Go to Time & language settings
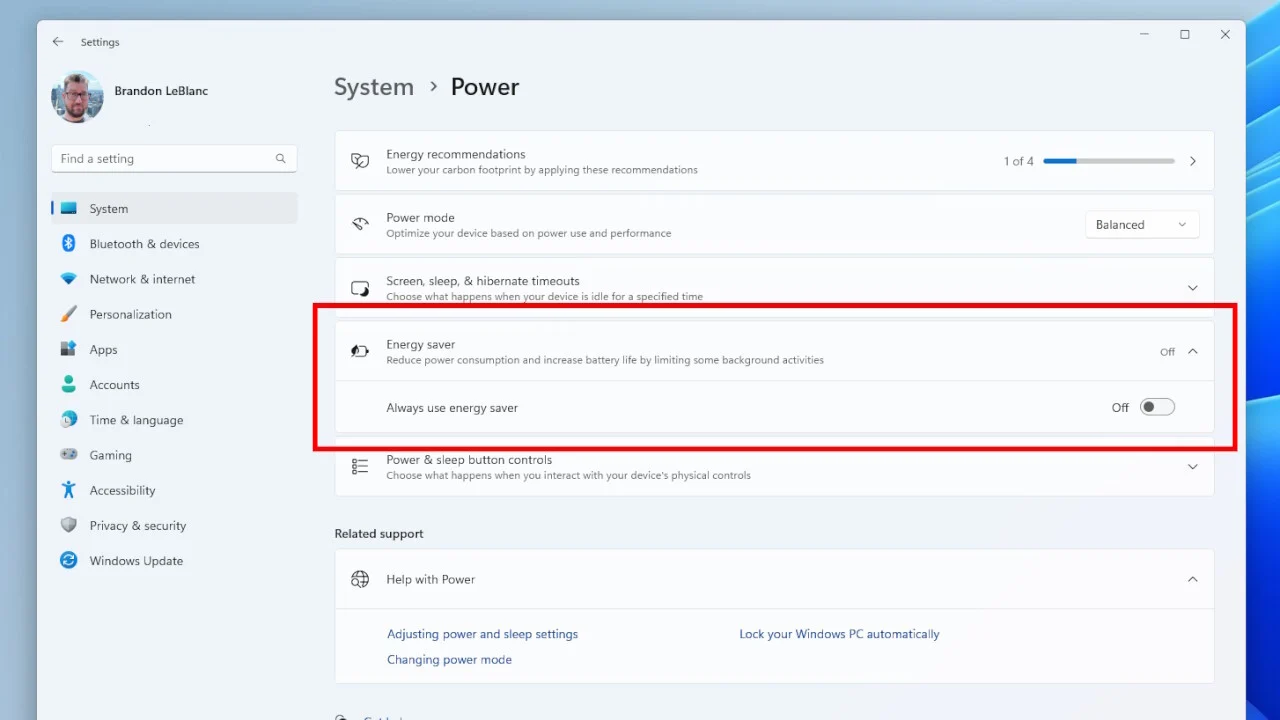Screen dimensions: 1280x720 pos(136,420)
